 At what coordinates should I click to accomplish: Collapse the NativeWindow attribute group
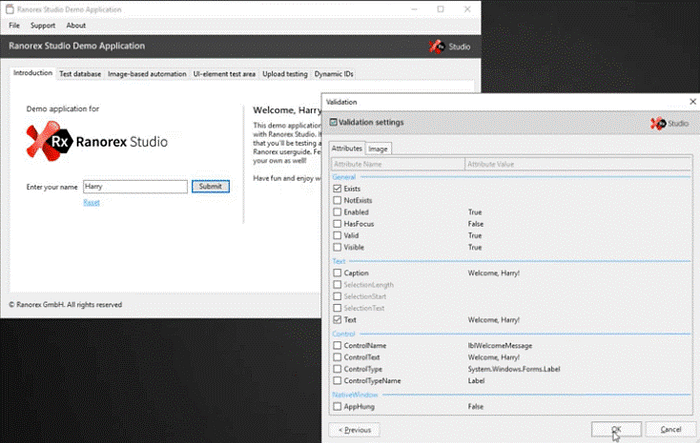pyautogui.click(x=355, y=395)
